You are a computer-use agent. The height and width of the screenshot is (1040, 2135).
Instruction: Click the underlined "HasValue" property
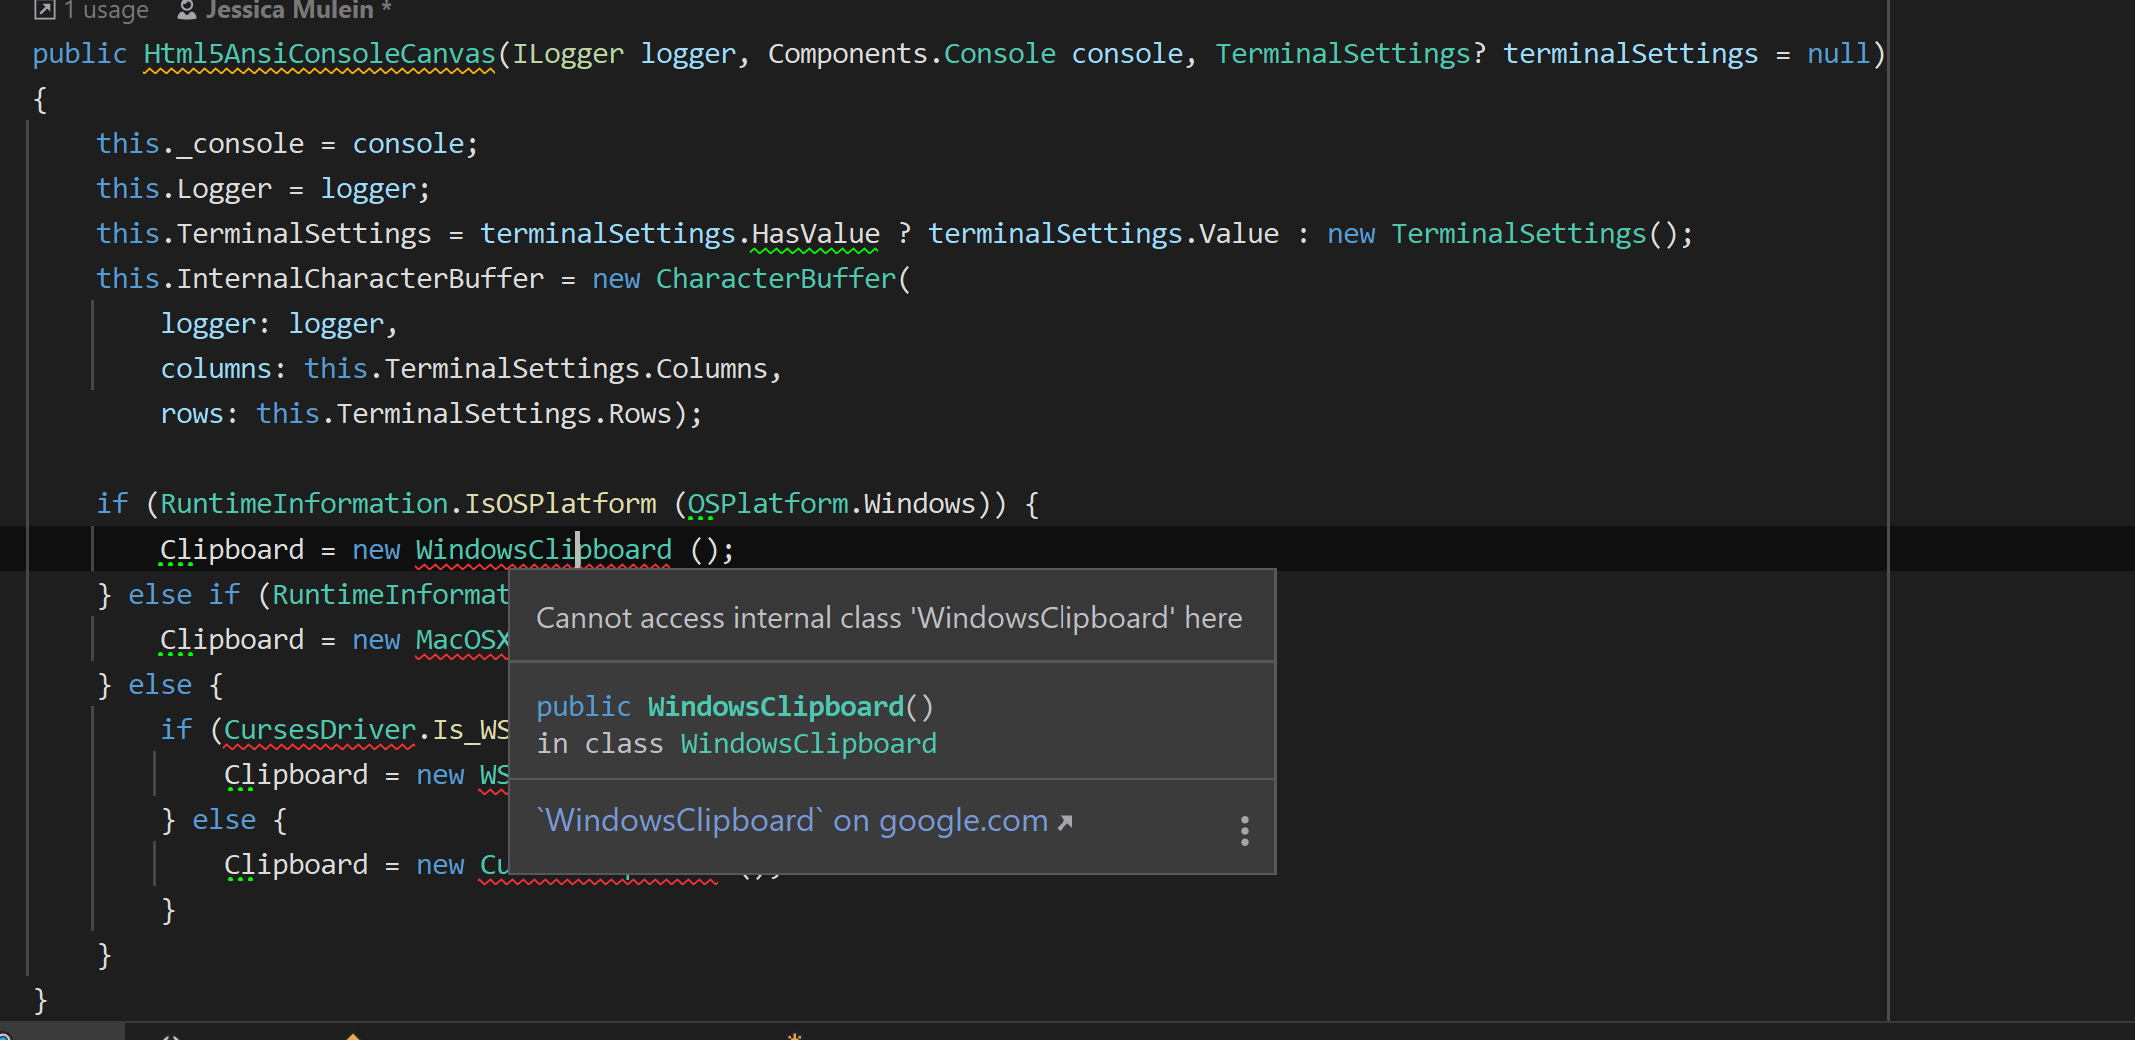[816, 234]
